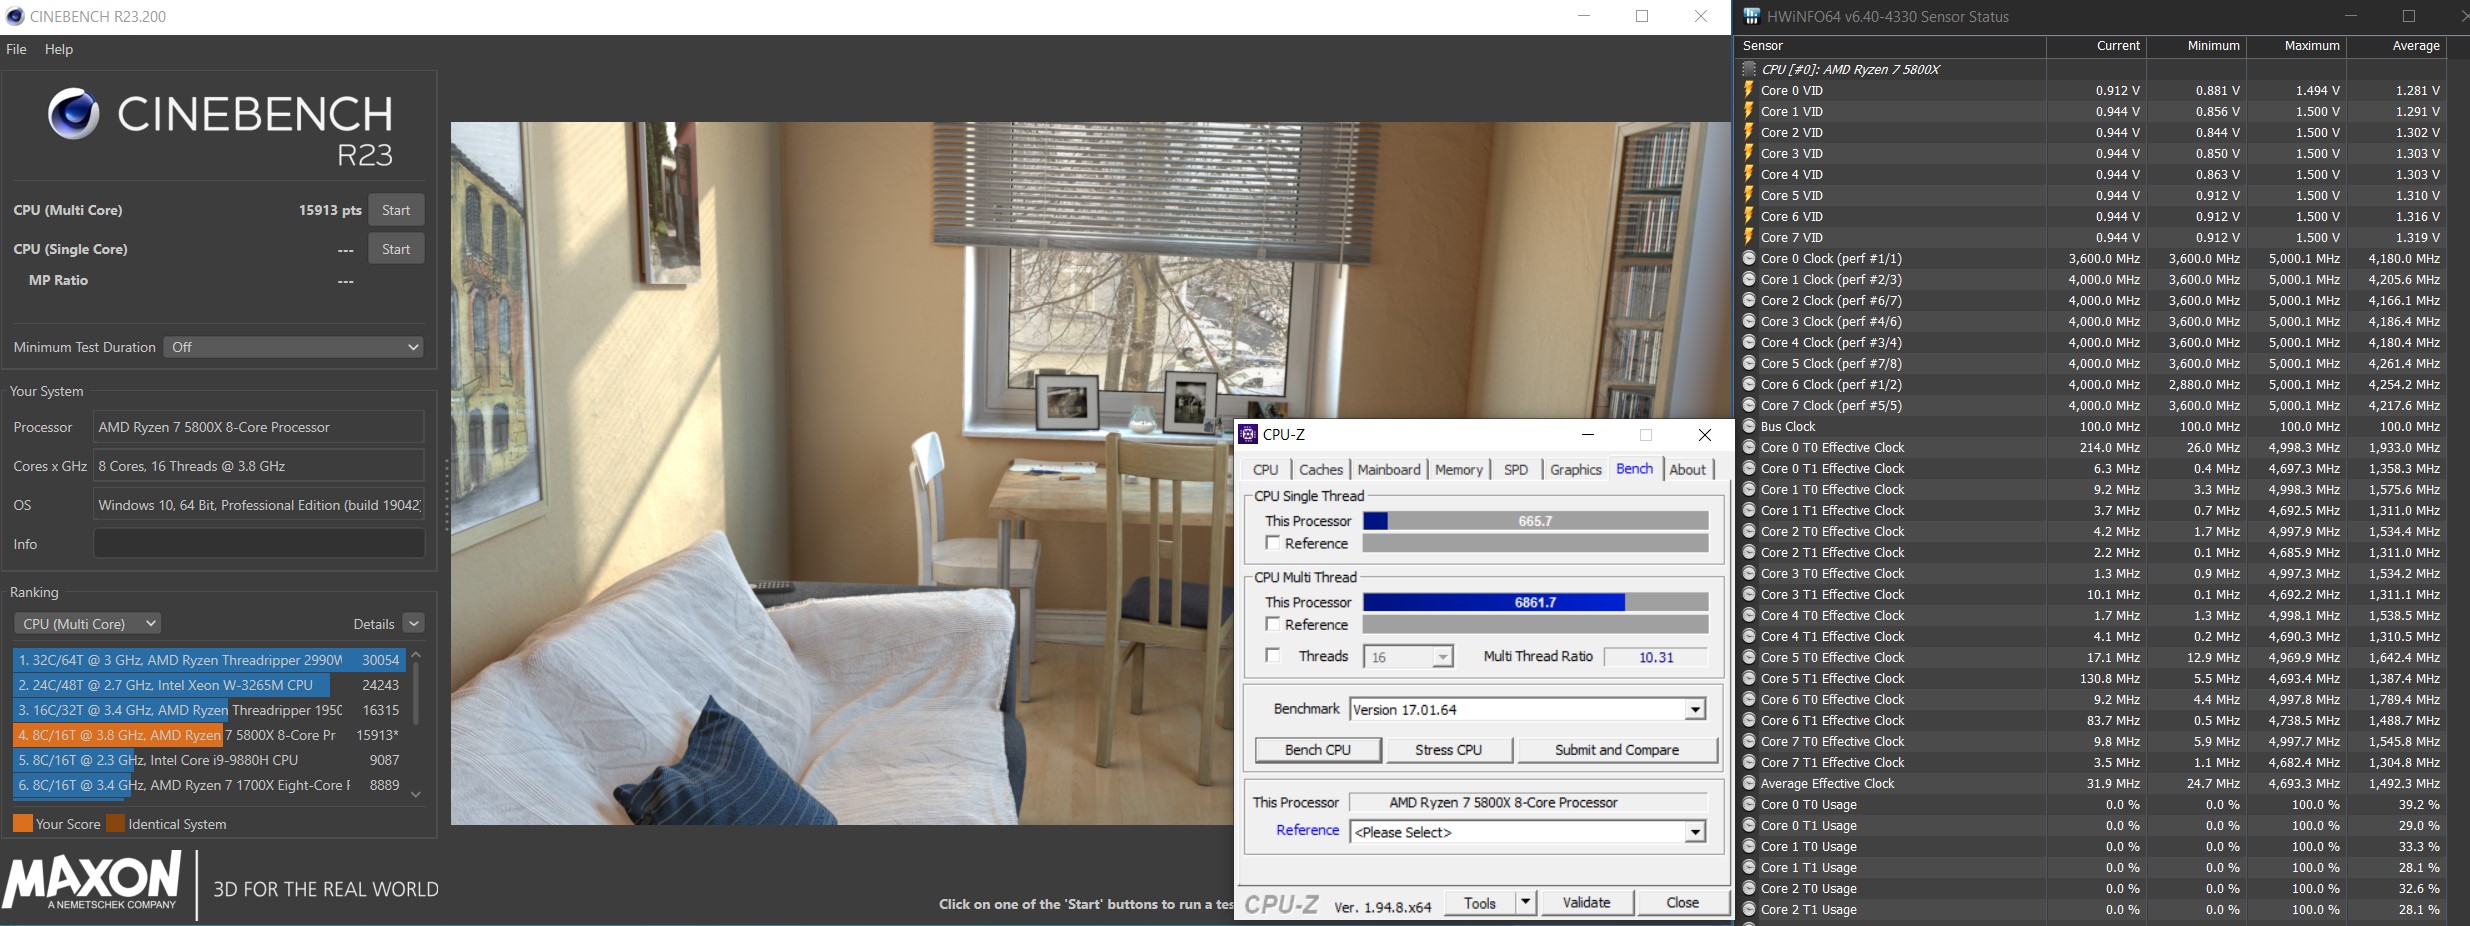Open the Minimum Test Duration dropdown
Viewport: 2470px width, 926px height.
293,347
